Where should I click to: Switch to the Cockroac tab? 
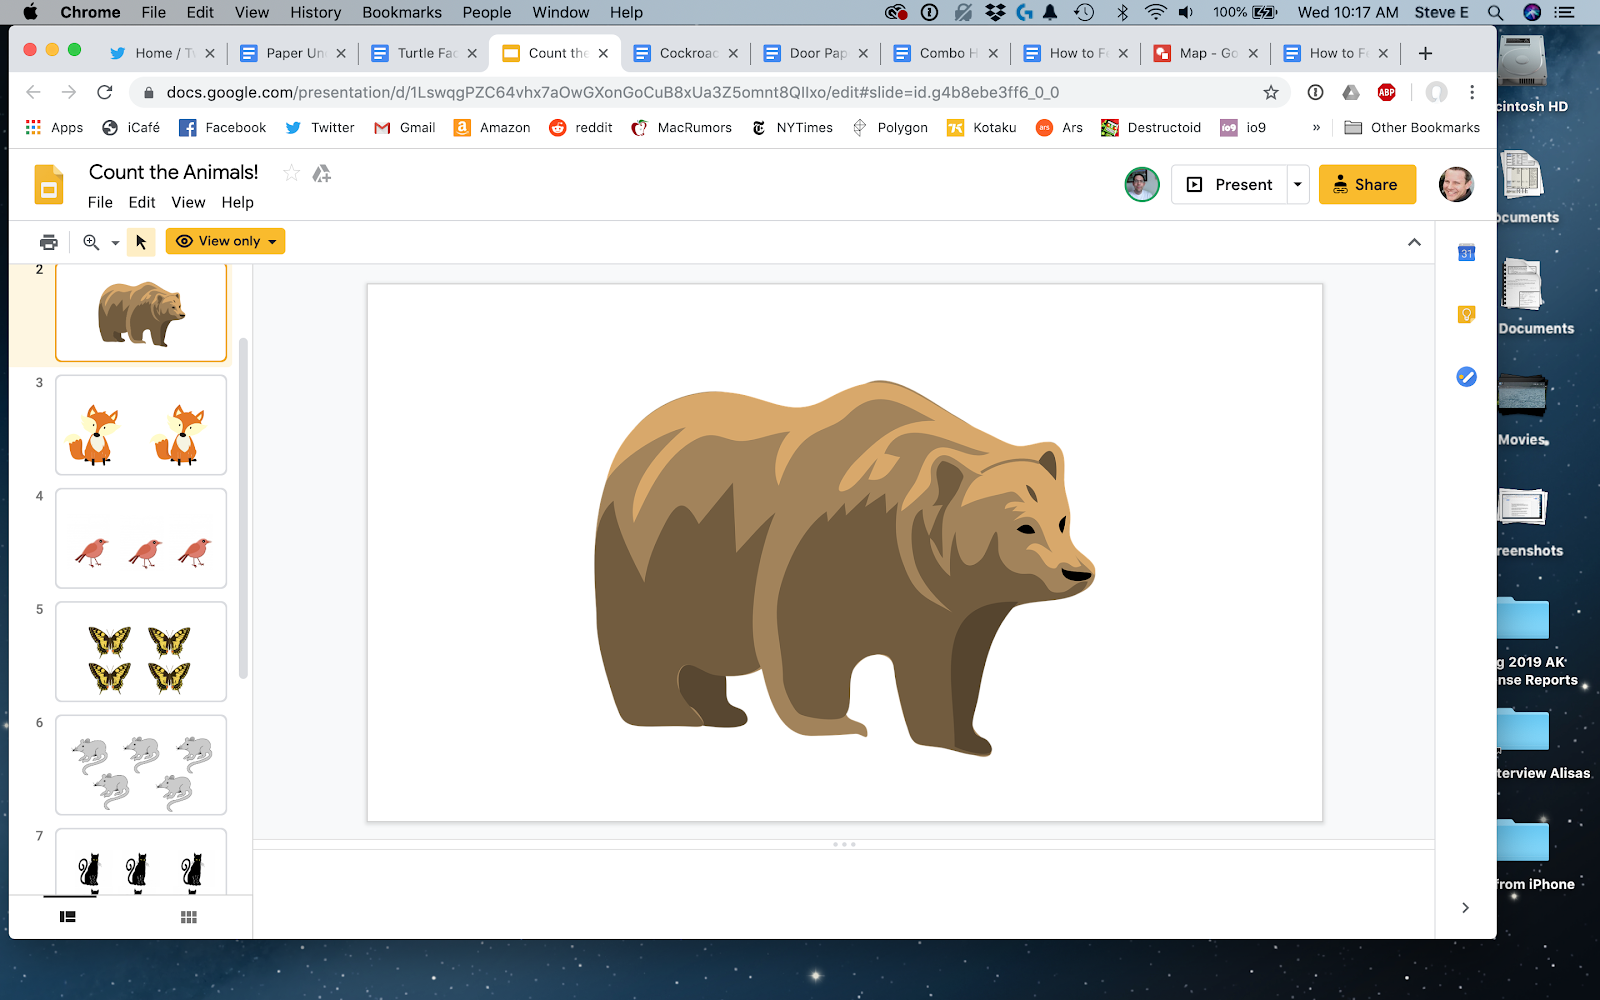point(685,53)
